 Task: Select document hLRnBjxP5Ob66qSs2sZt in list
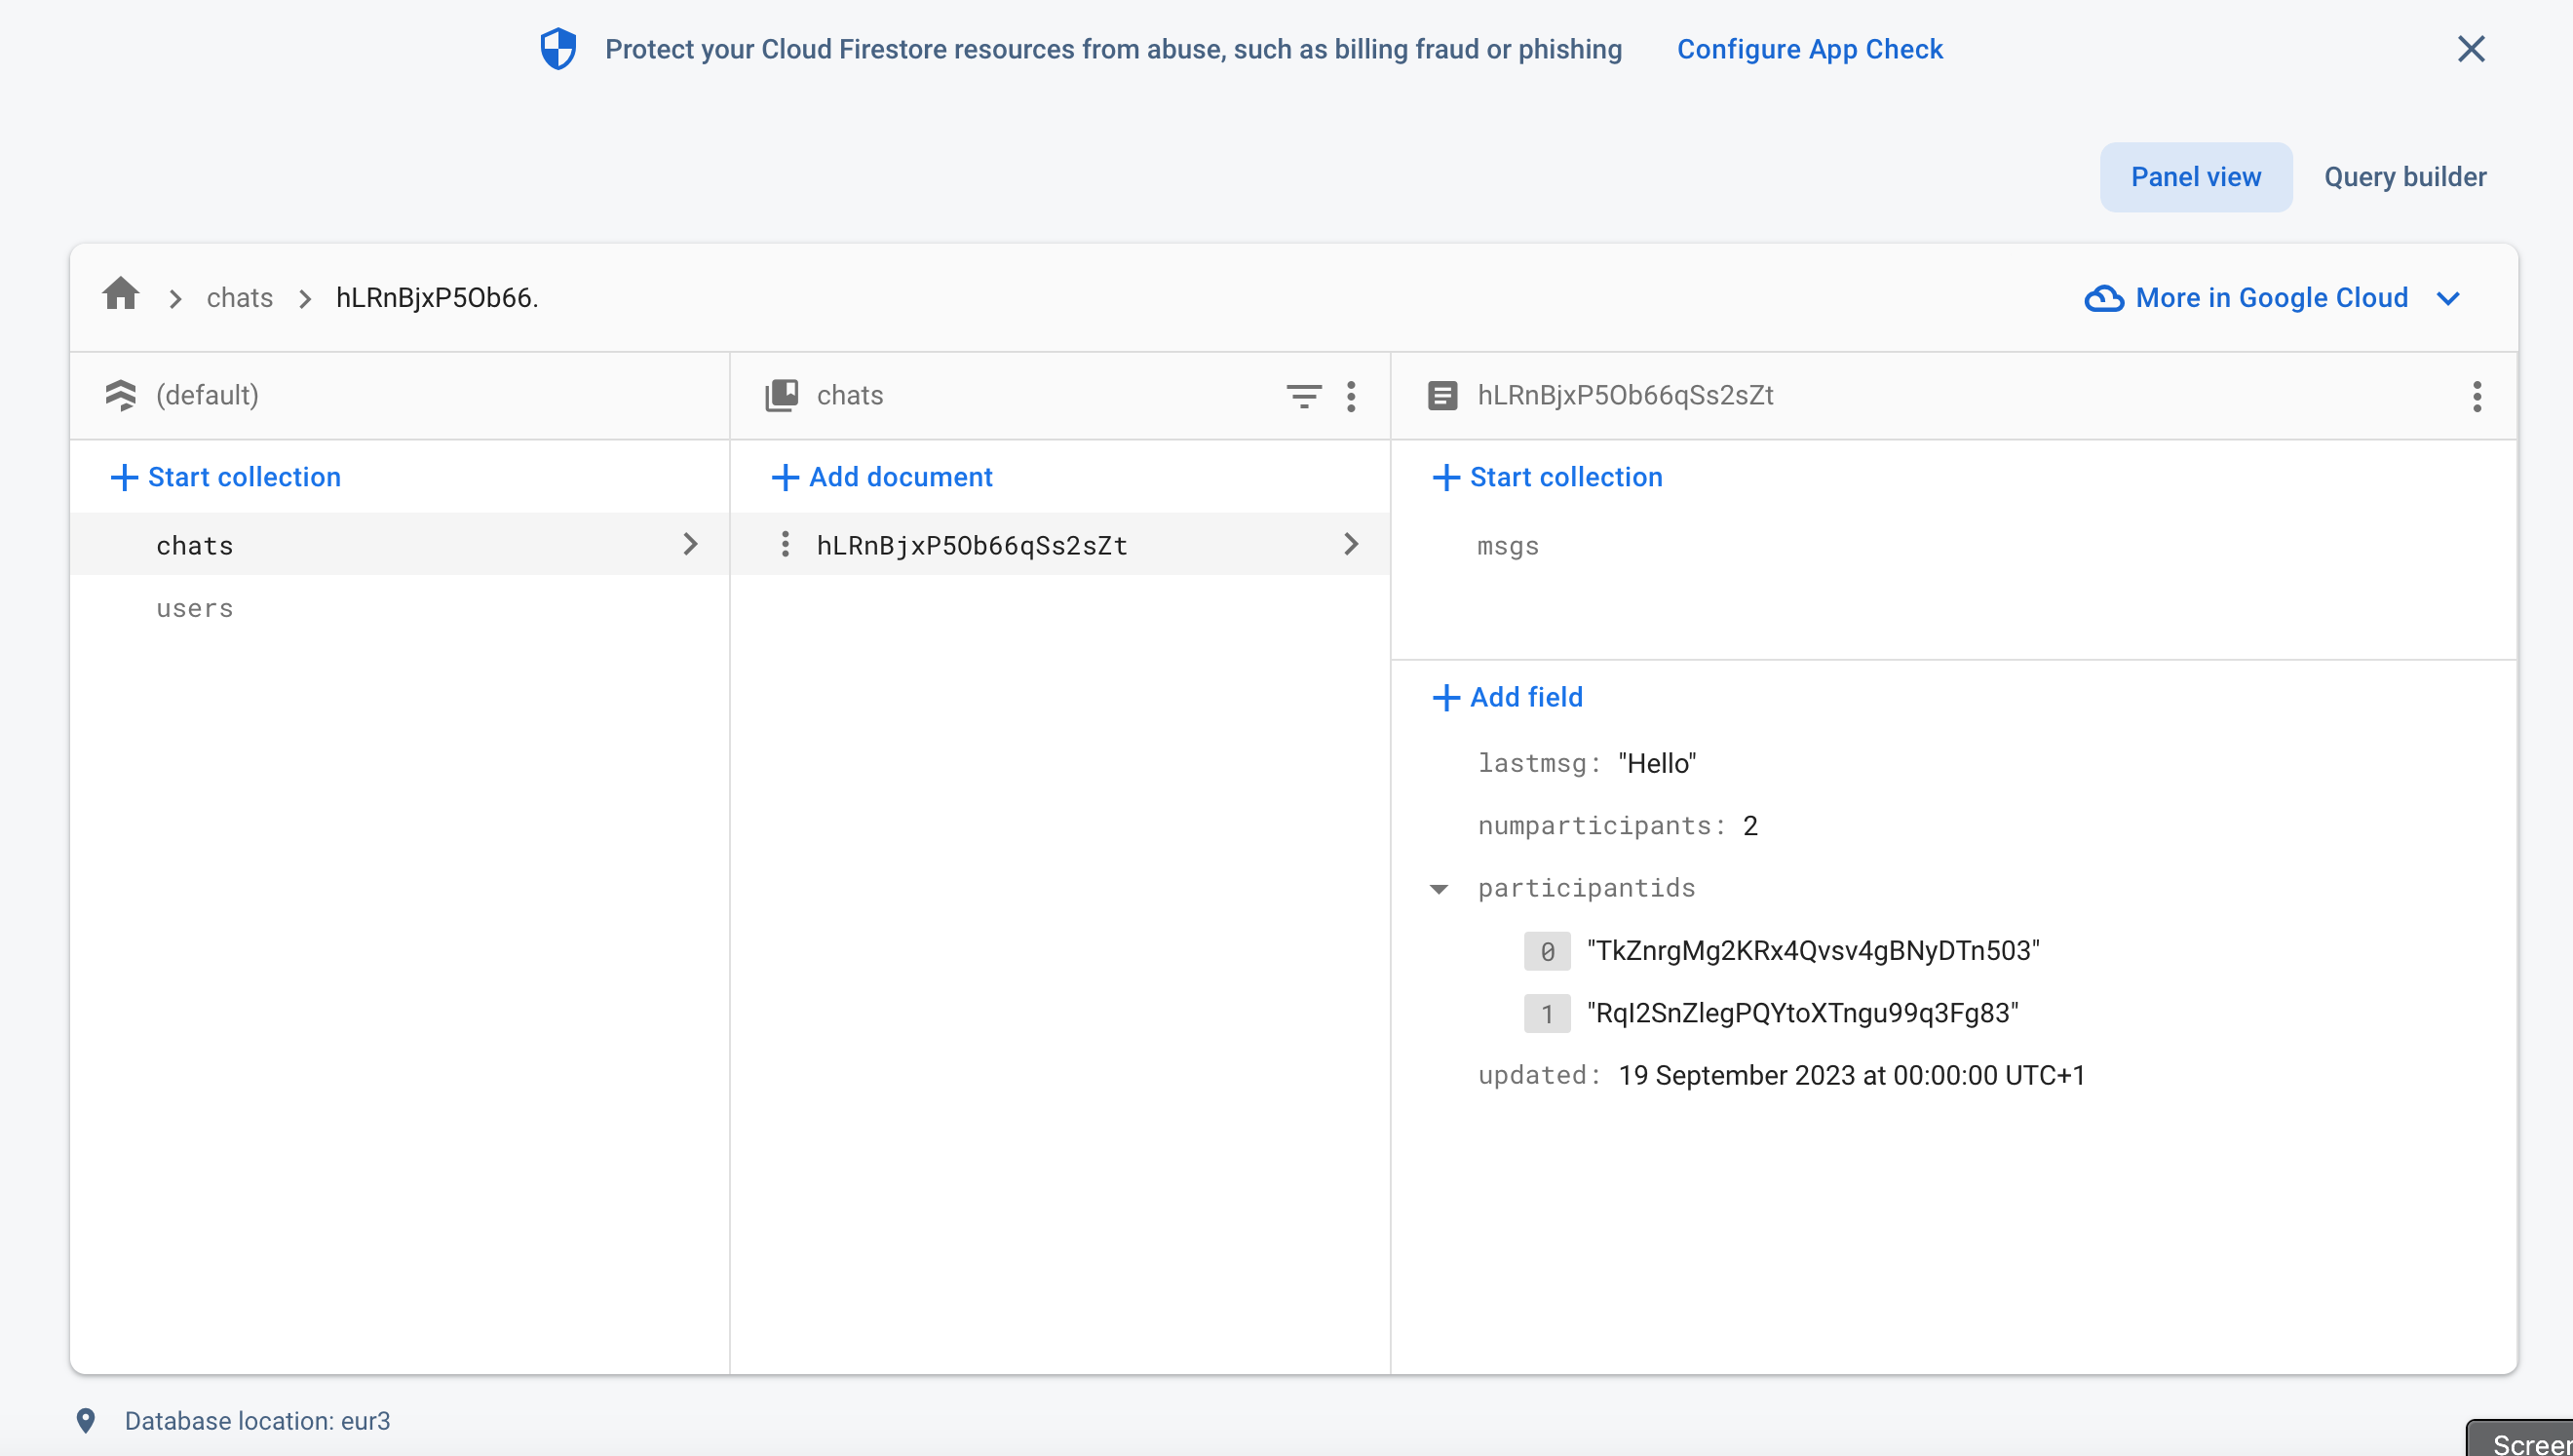click(x=972, y=545)
